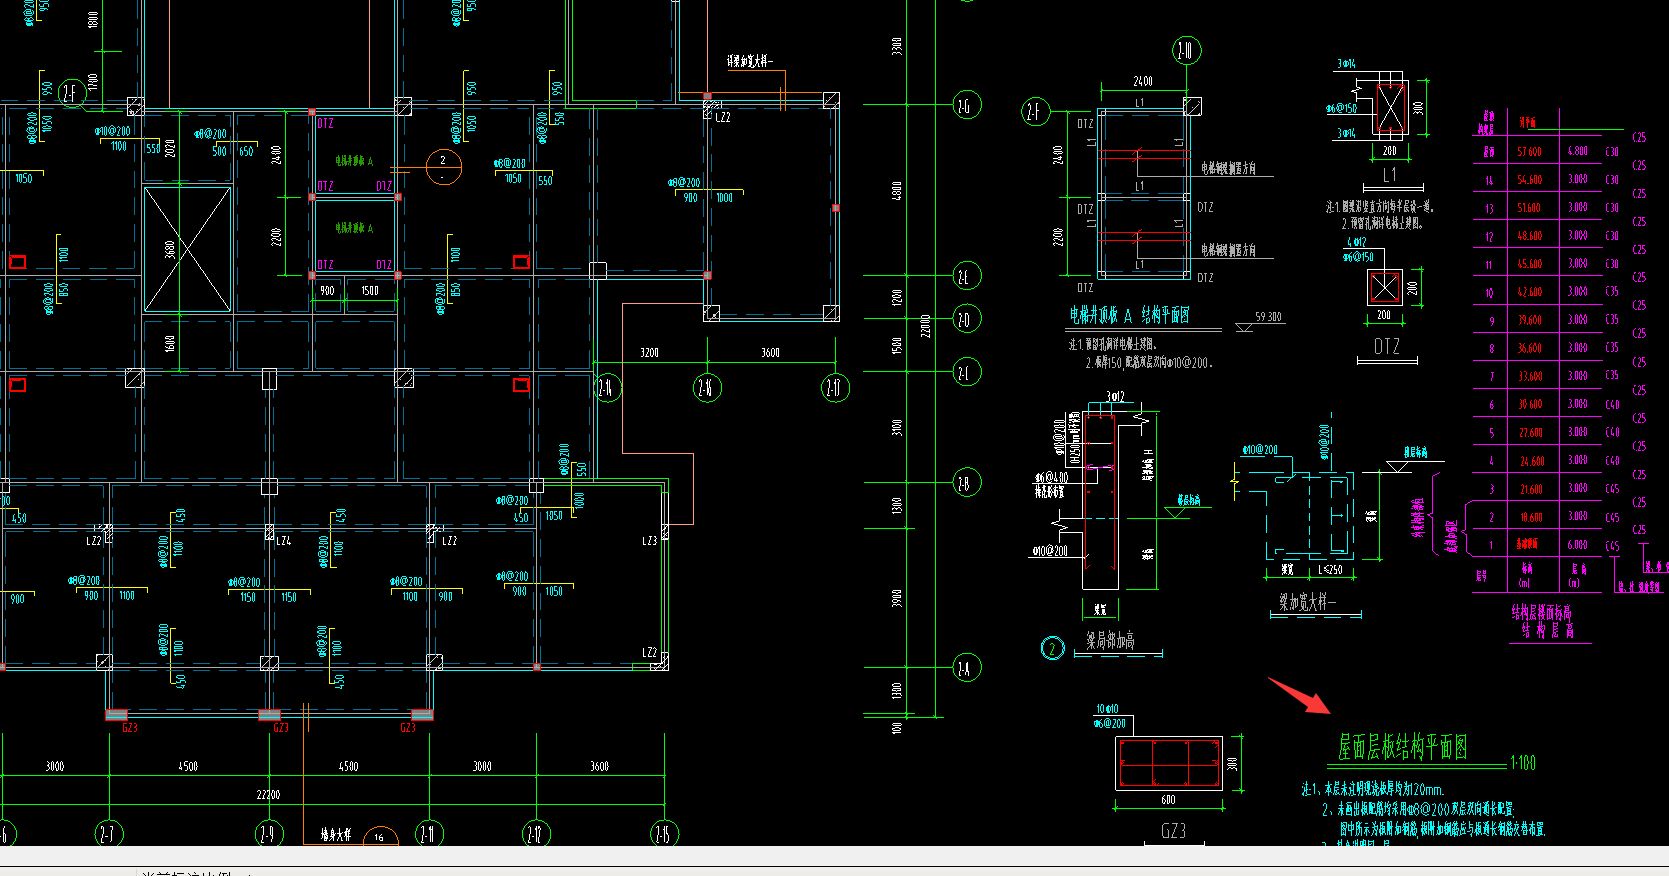Click the crossed elevator shaft opening marked 3680
Screen dimensions: 1669x876
coord(186,249)
